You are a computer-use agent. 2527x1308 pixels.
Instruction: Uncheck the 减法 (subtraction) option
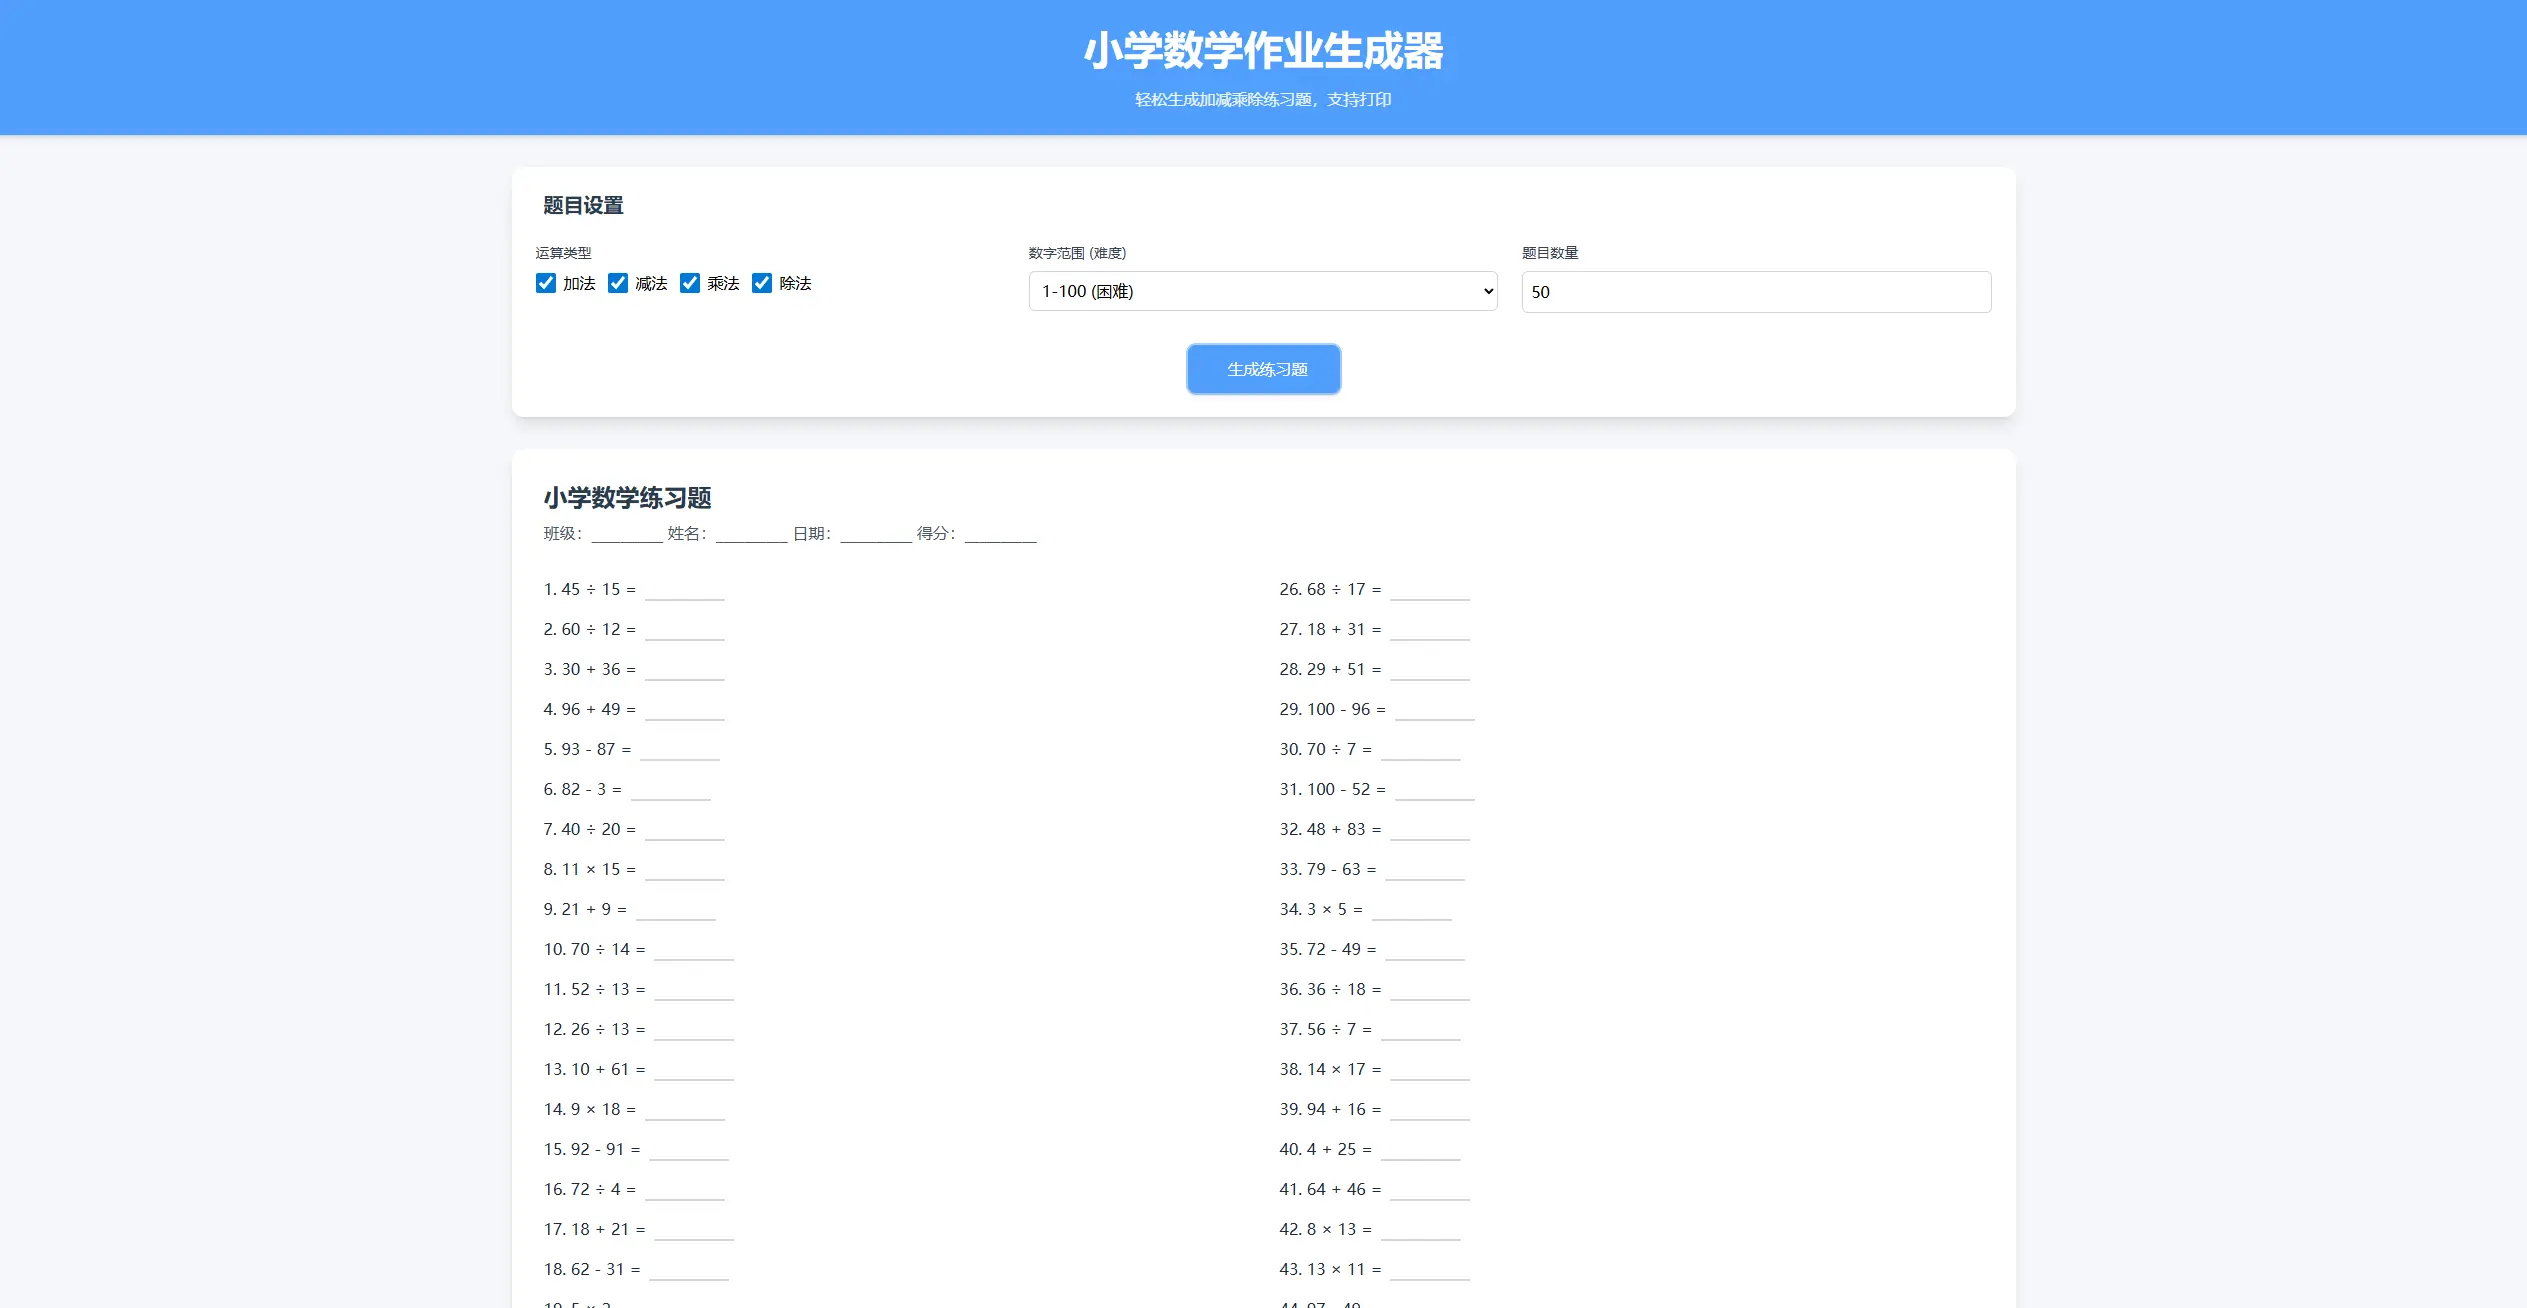pos(618,283)
